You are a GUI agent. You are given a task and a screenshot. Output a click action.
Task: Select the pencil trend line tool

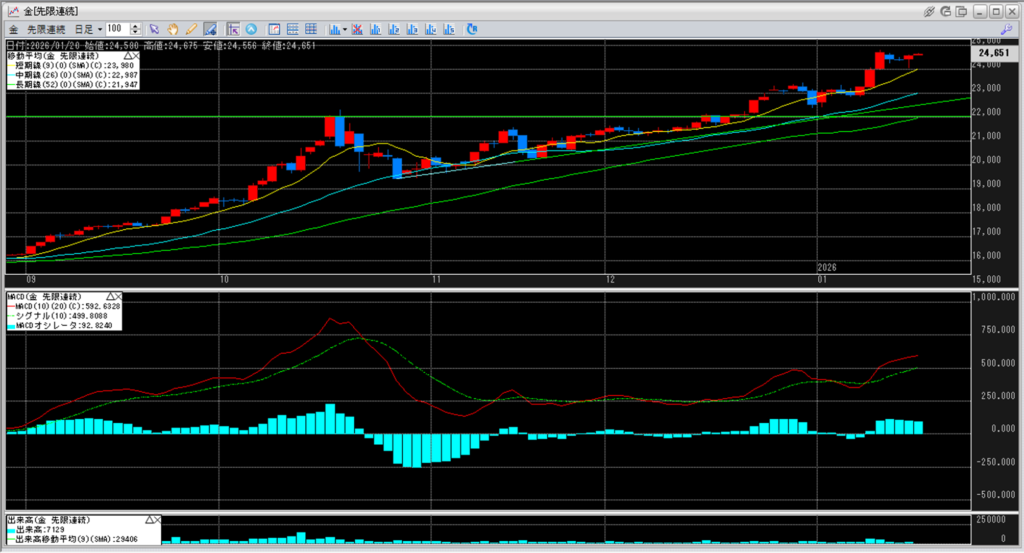(190, 29)
